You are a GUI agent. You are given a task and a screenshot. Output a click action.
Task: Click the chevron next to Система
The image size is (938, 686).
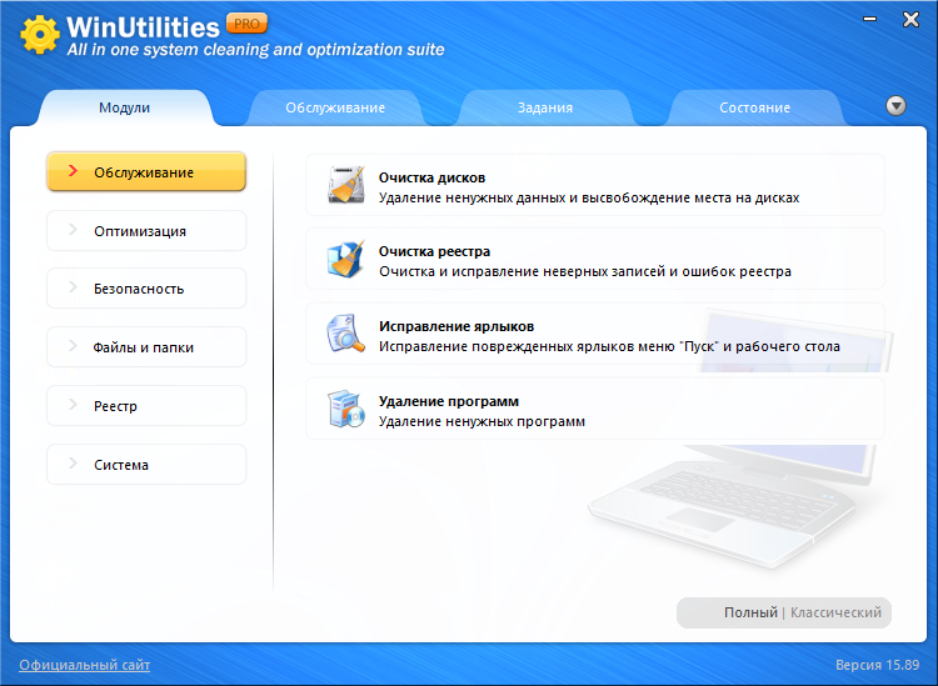(73, 464)
